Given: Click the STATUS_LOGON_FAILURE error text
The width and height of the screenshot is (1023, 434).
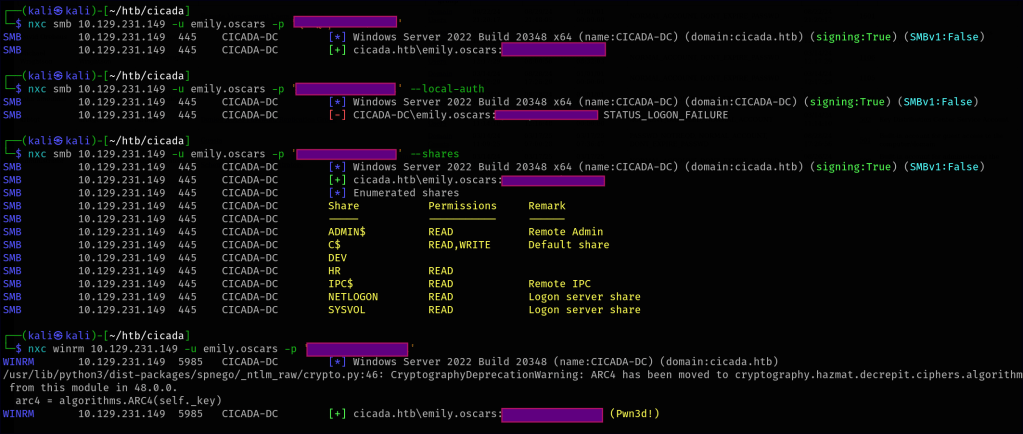Looking at the screenshot, I should click(x=666, y=115).
